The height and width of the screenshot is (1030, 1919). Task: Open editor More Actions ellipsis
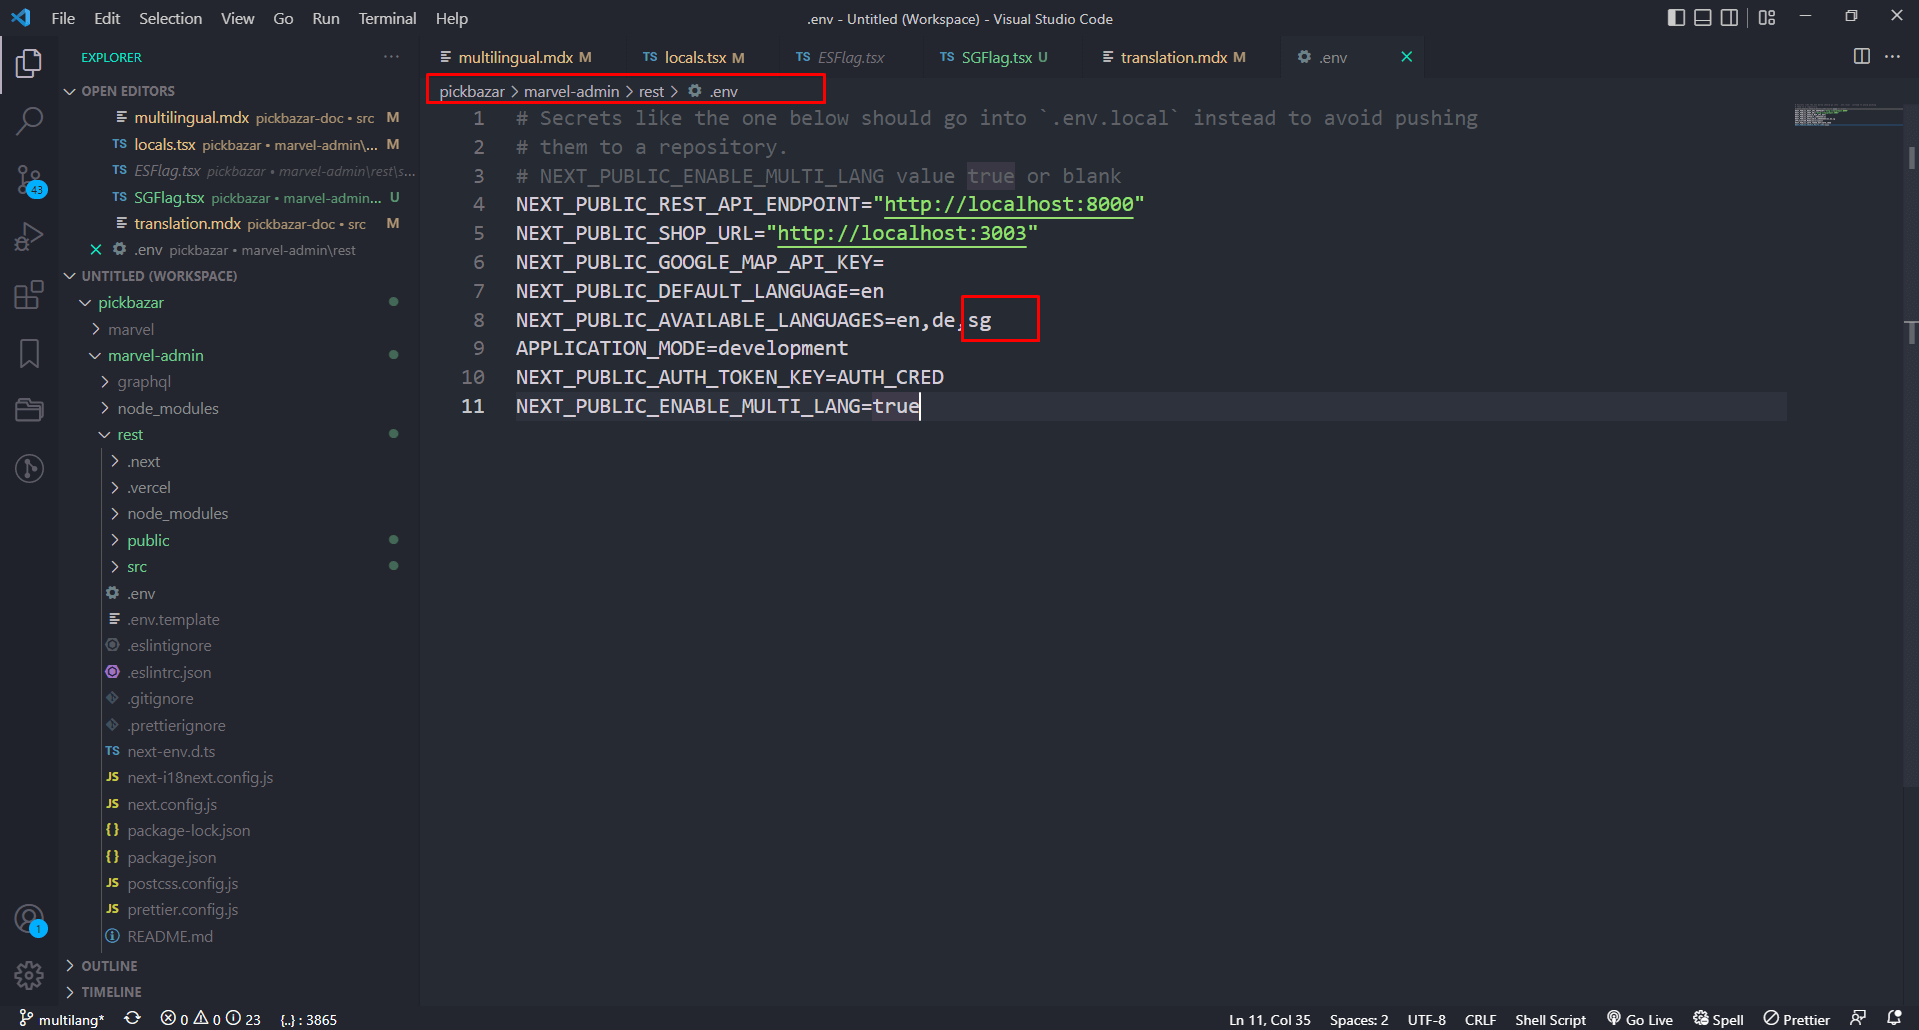tap(1892, 57)
